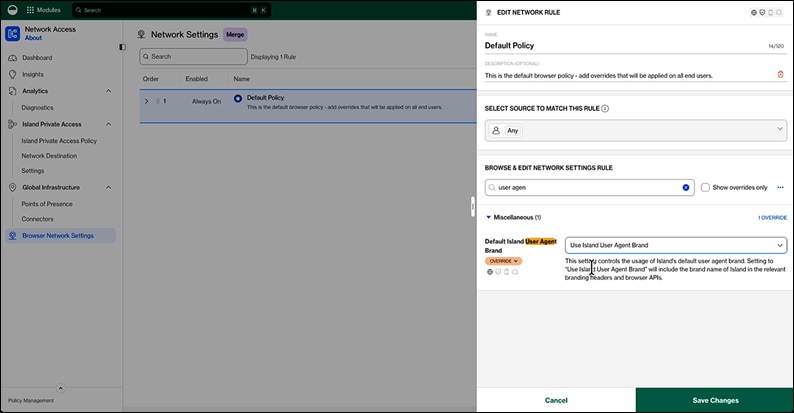Collapse the Island Private Access section
794x413 pixels.
pyautogui.click(x=108, y=124)
